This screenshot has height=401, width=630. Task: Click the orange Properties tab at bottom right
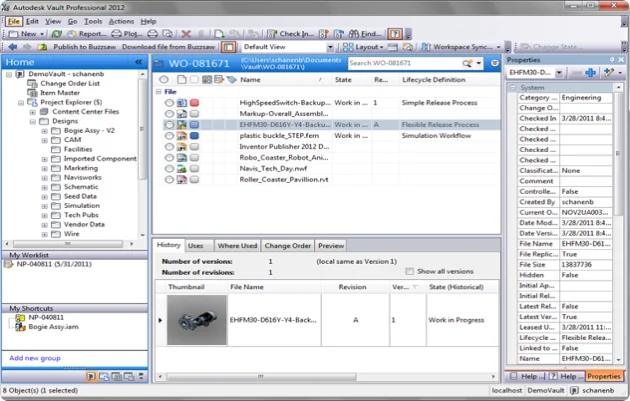pyautogui.click(x=603, y=376)
